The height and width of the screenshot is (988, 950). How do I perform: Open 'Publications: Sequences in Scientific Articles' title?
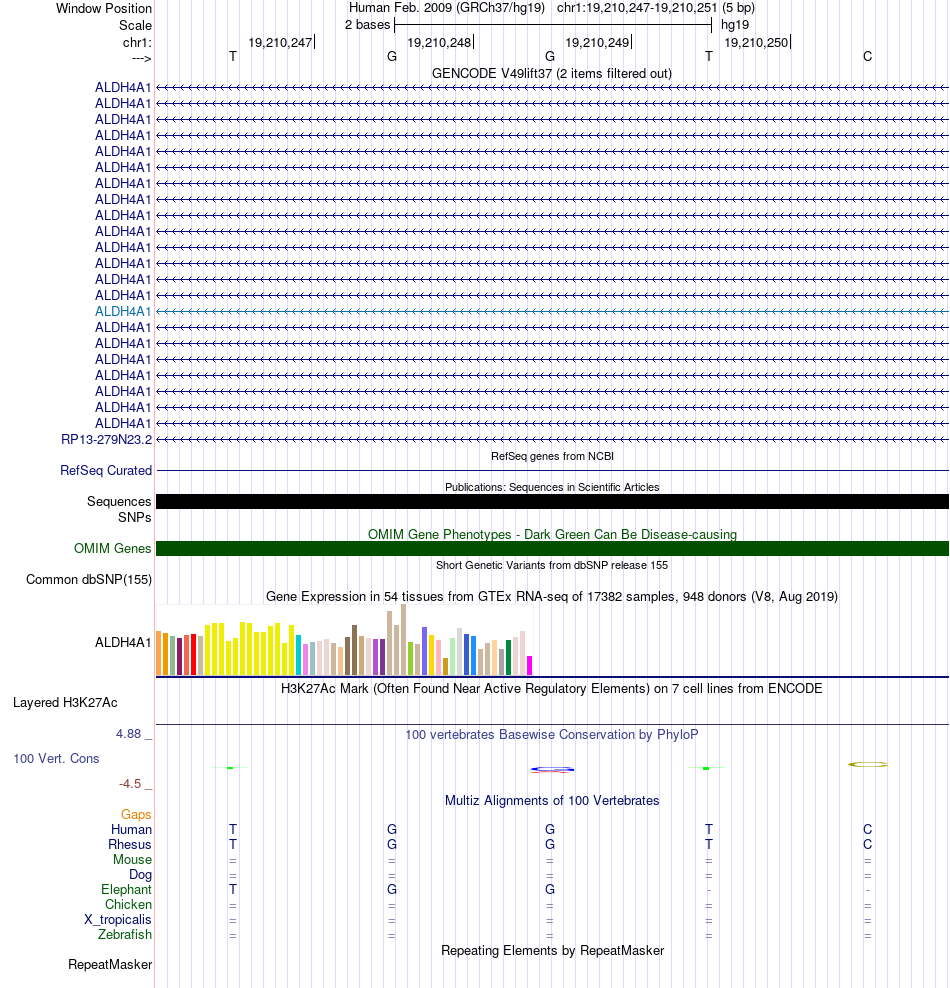pyautogui.click(x=552, y=487)
